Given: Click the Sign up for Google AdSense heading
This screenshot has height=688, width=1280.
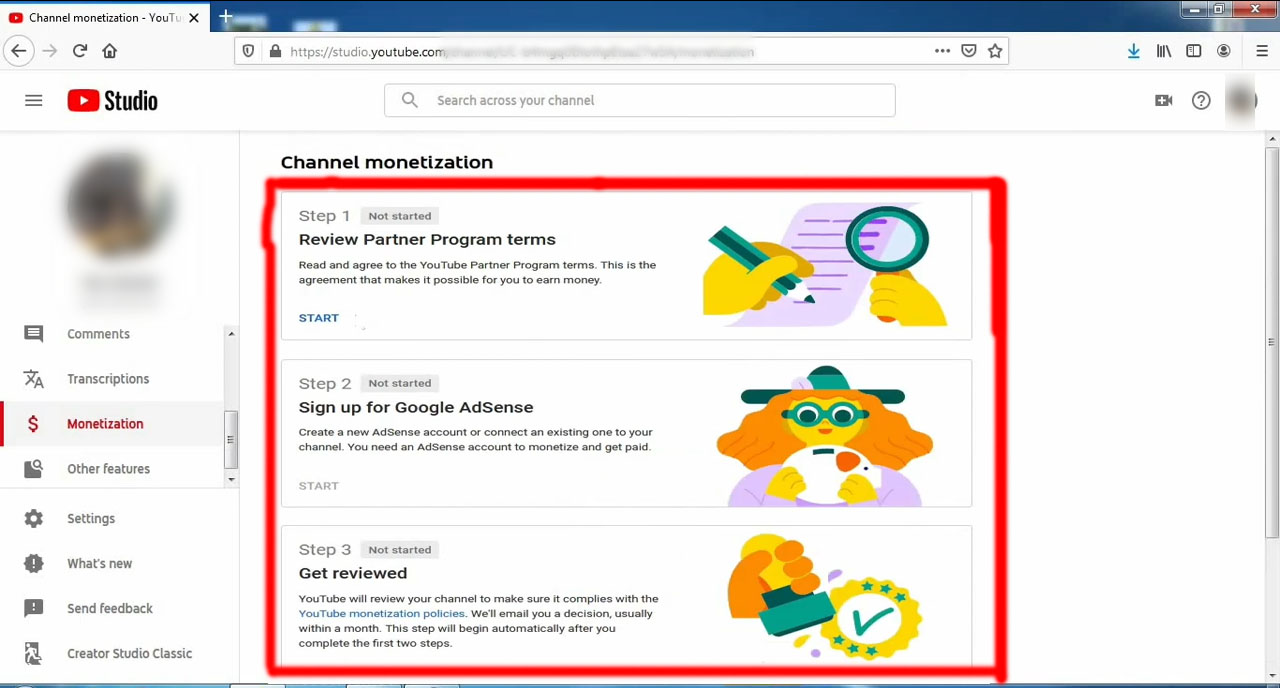Looking at the screenshot, I should [x=416, y=407].
